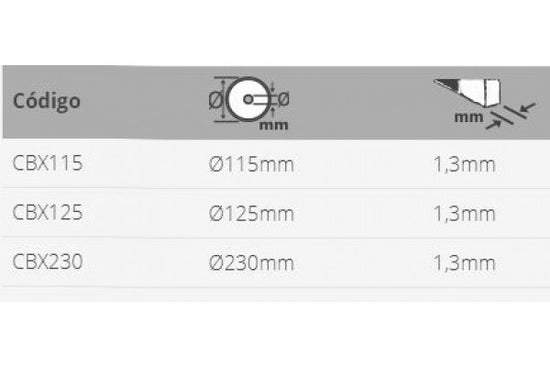Click the bore Ø symbol right of circle
Image resolution: width=550 pixels, height=367 pixels.
point(283,99)
